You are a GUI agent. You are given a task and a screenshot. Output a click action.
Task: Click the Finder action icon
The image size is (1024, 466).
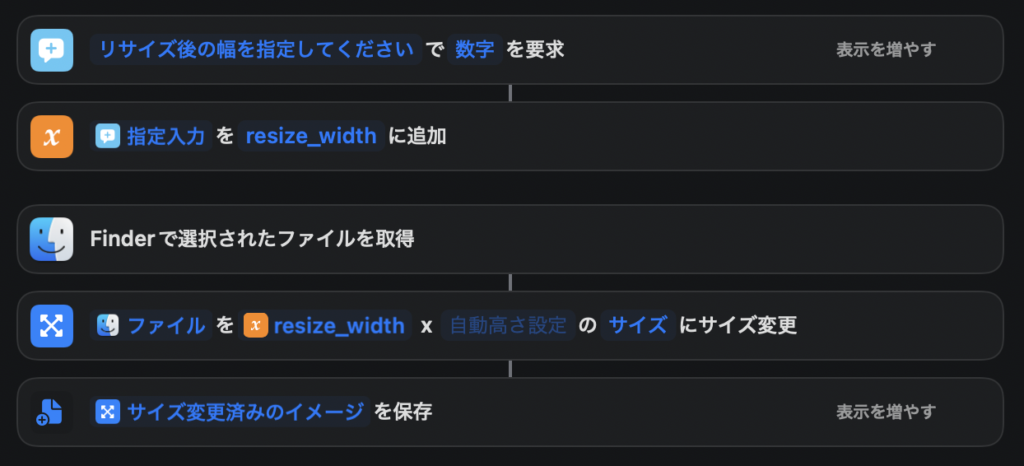(x=51, y=239)
